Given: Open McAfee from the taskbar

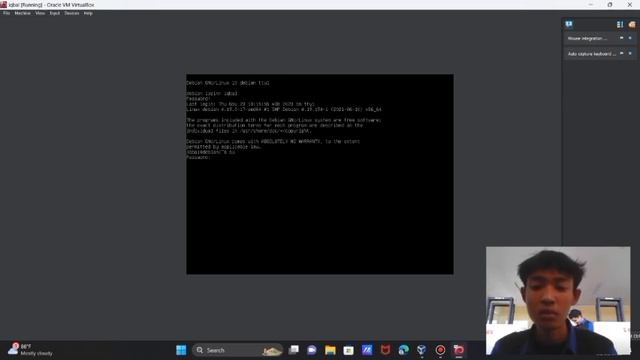Looking at the screenshot, I should point(385,350).
